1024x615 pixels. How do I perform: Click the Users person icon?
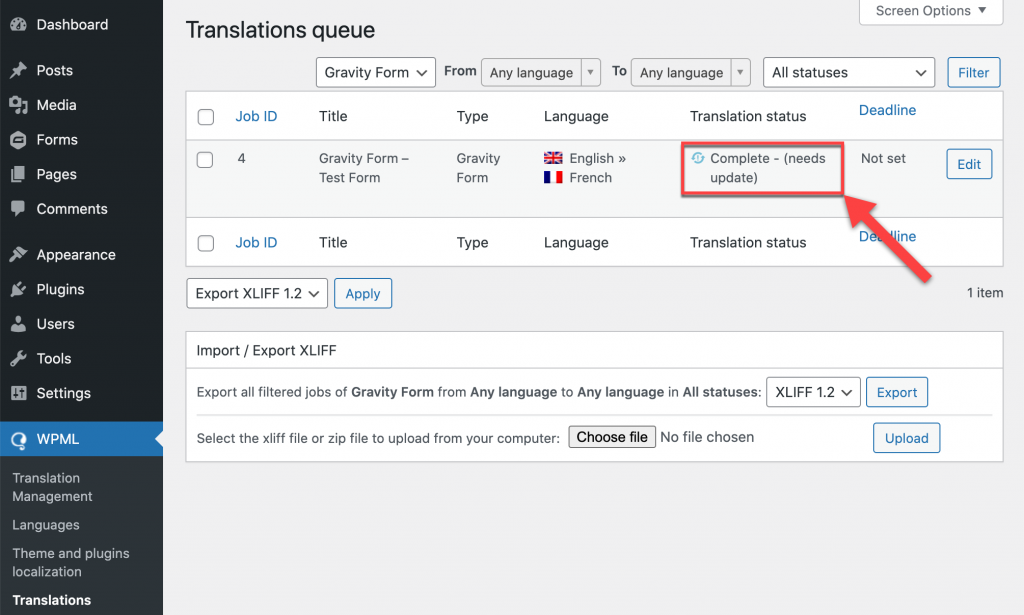[x=18, y=324]
